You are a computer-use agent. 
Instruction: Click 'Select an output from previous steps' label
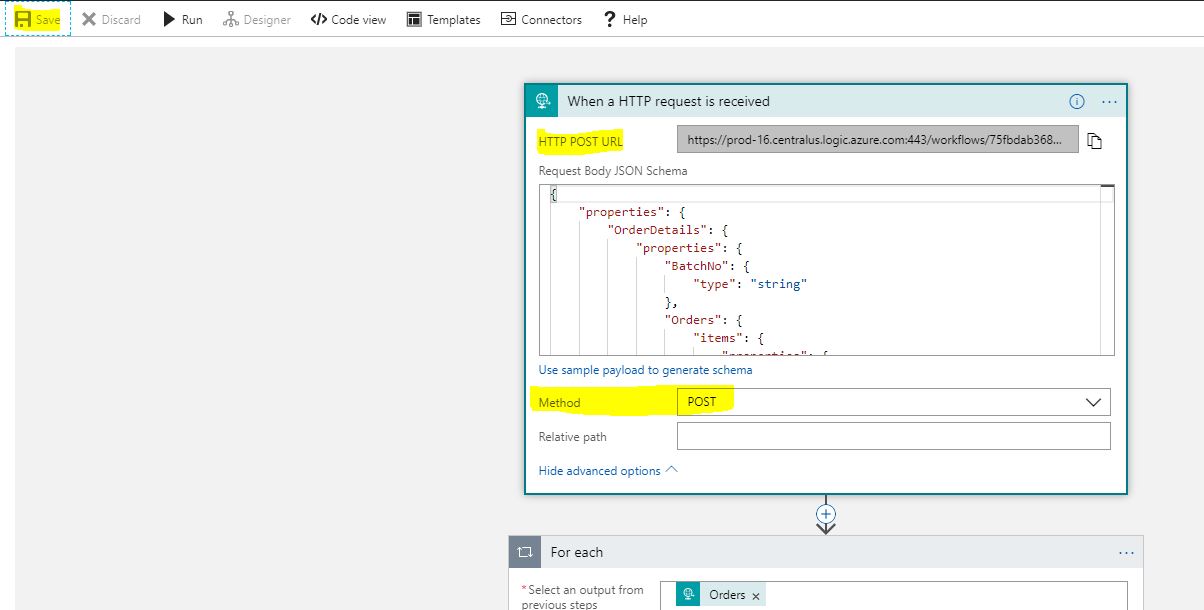583,596
